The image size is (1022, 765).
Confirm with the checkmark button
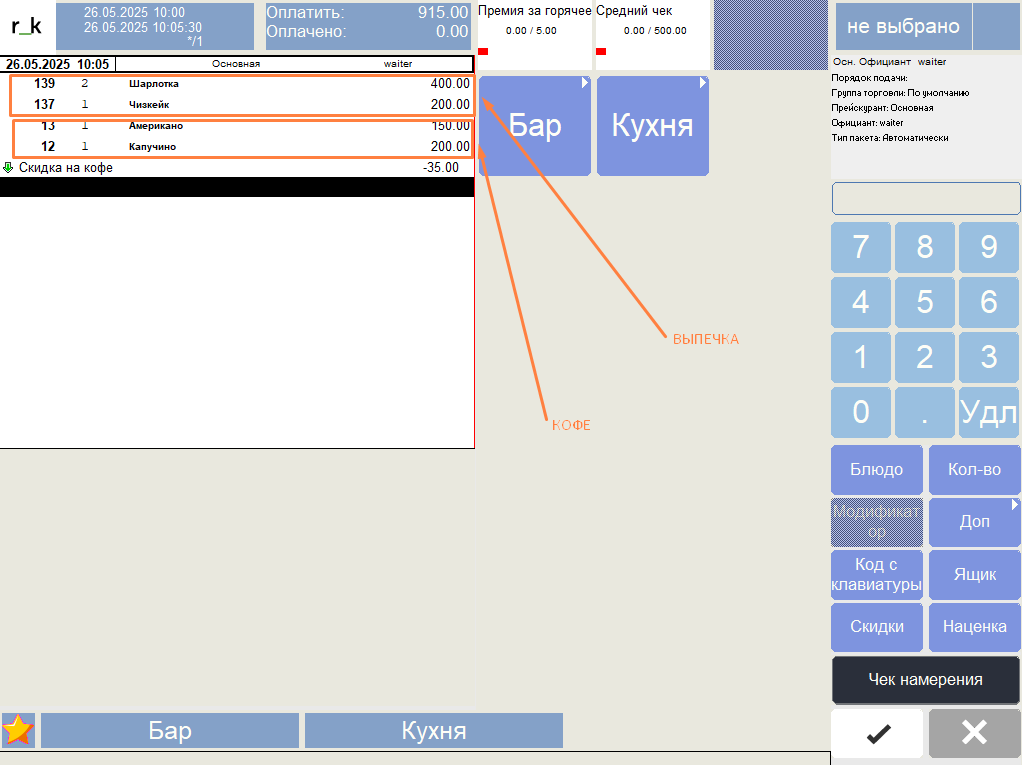[877, 733]
